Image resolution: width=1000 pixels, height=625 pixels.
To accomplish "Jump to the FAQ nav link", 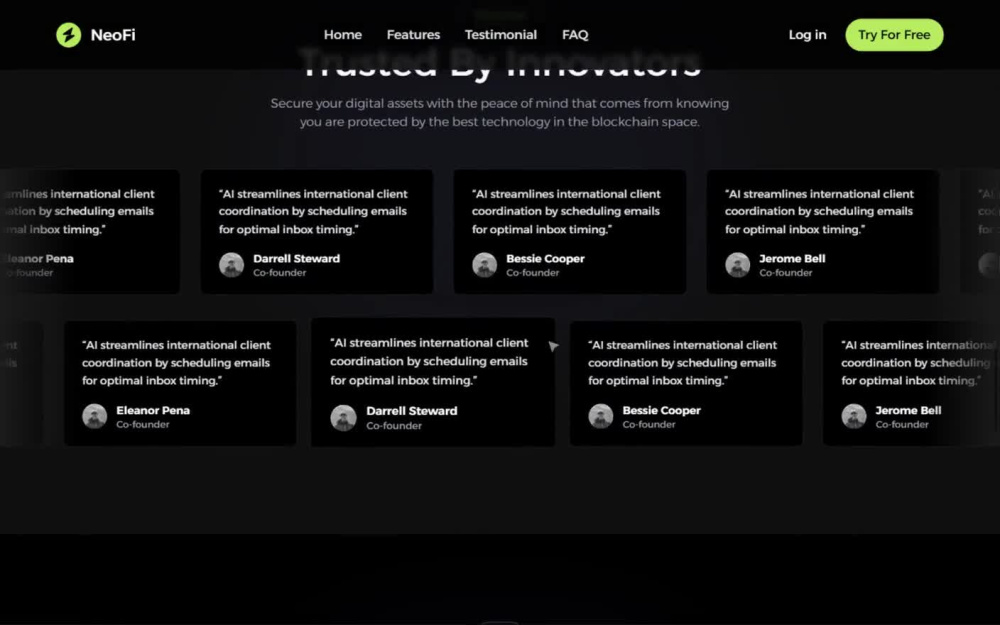I will pos(575,35).
